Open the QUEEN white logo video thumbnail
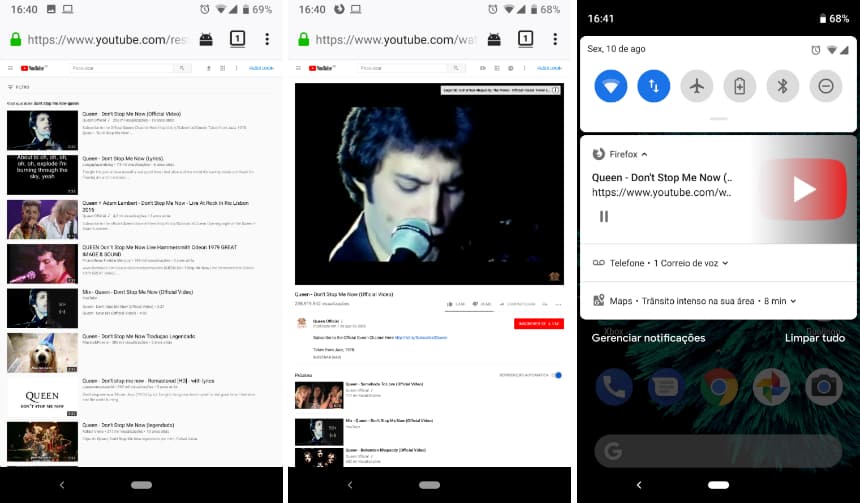 pyautogui.click(x=42, y=397)
